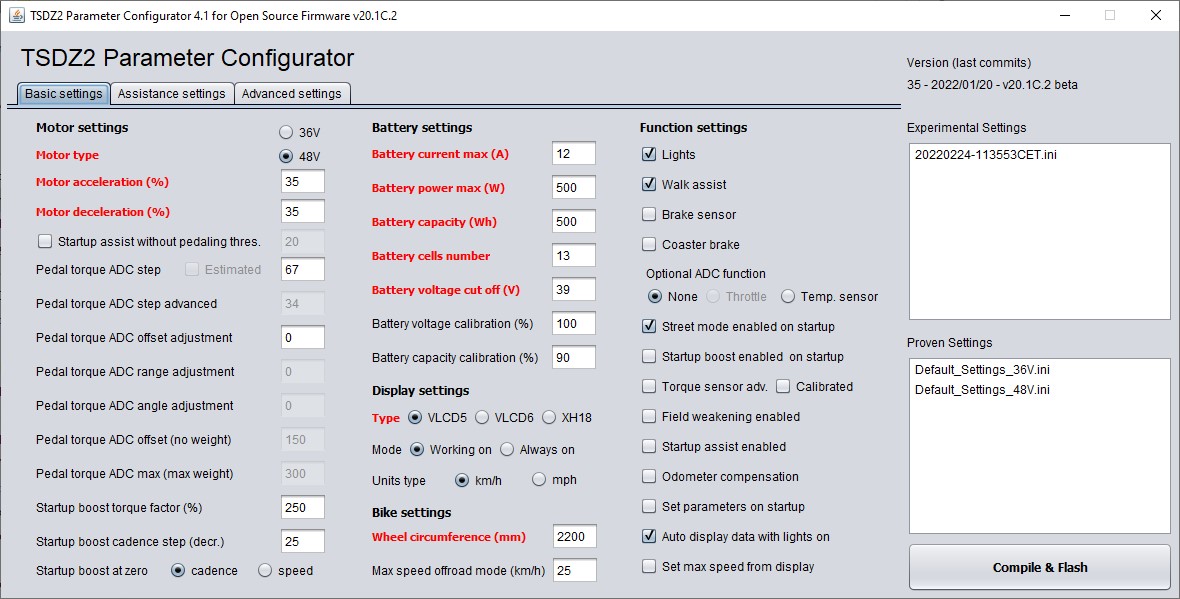This screenshot has height=599, width=1180.
Task: Disable the Lights function checkbox
Action: (x=649, y=155)
